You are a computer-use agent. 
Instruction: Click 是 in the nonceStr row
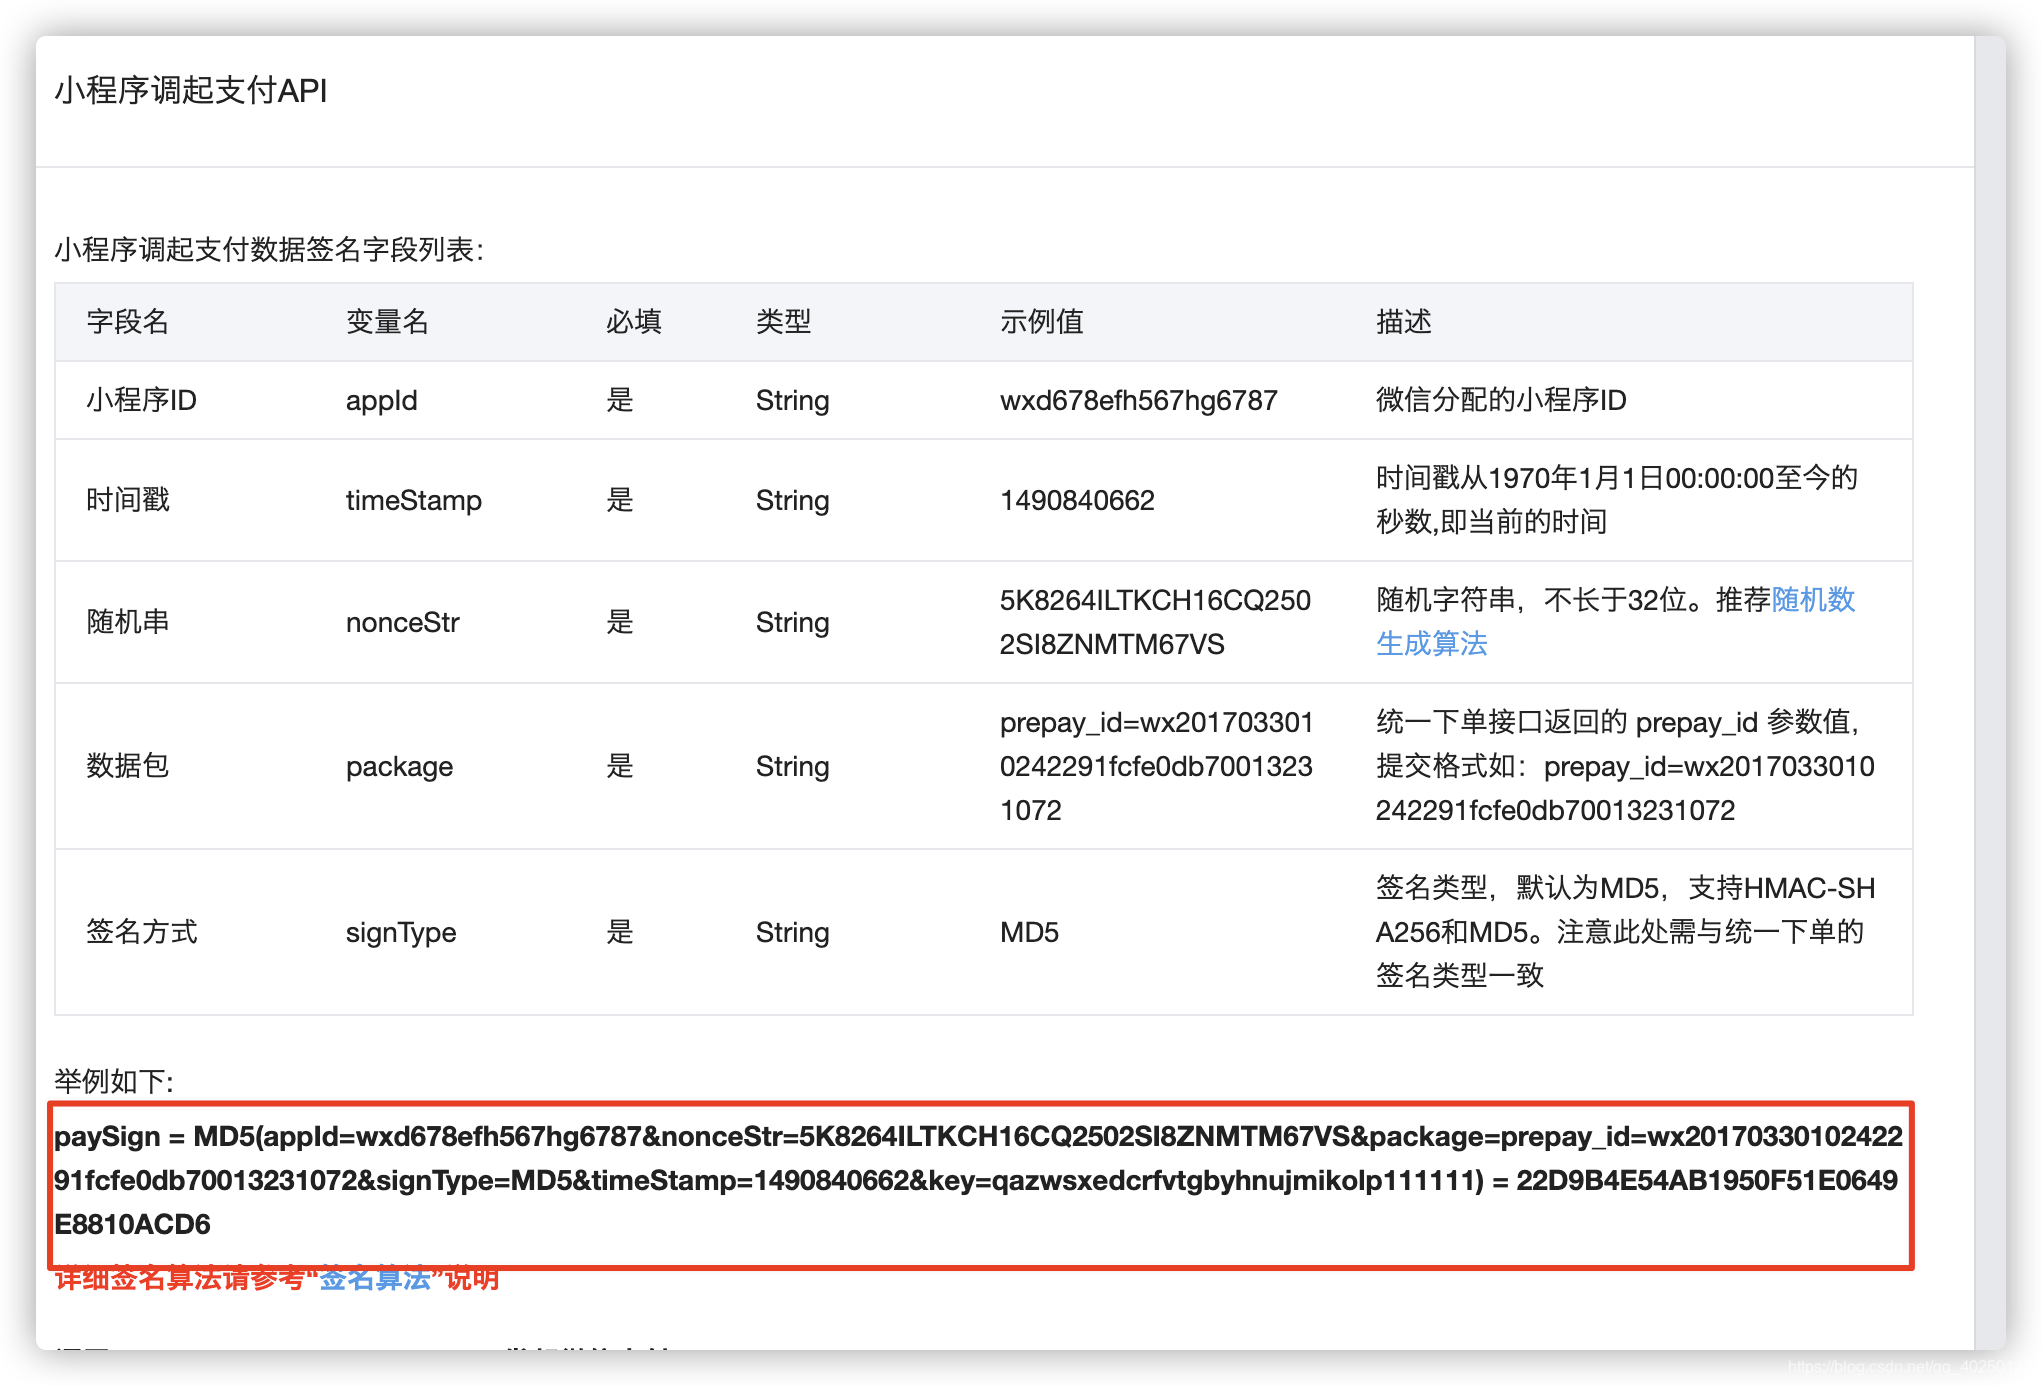pyautogui.click(x=620, y=622)
